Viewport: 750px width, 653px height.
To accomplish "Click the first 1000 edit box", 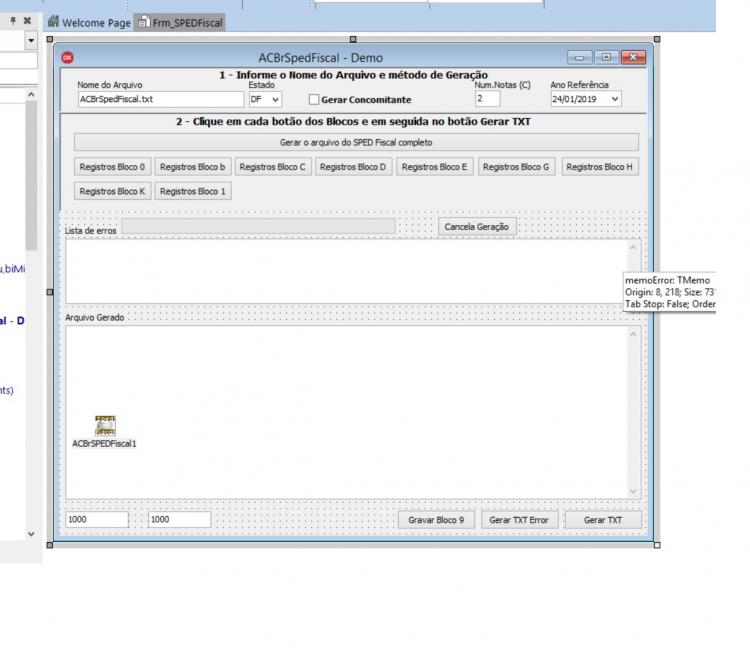I will (97, 520).
